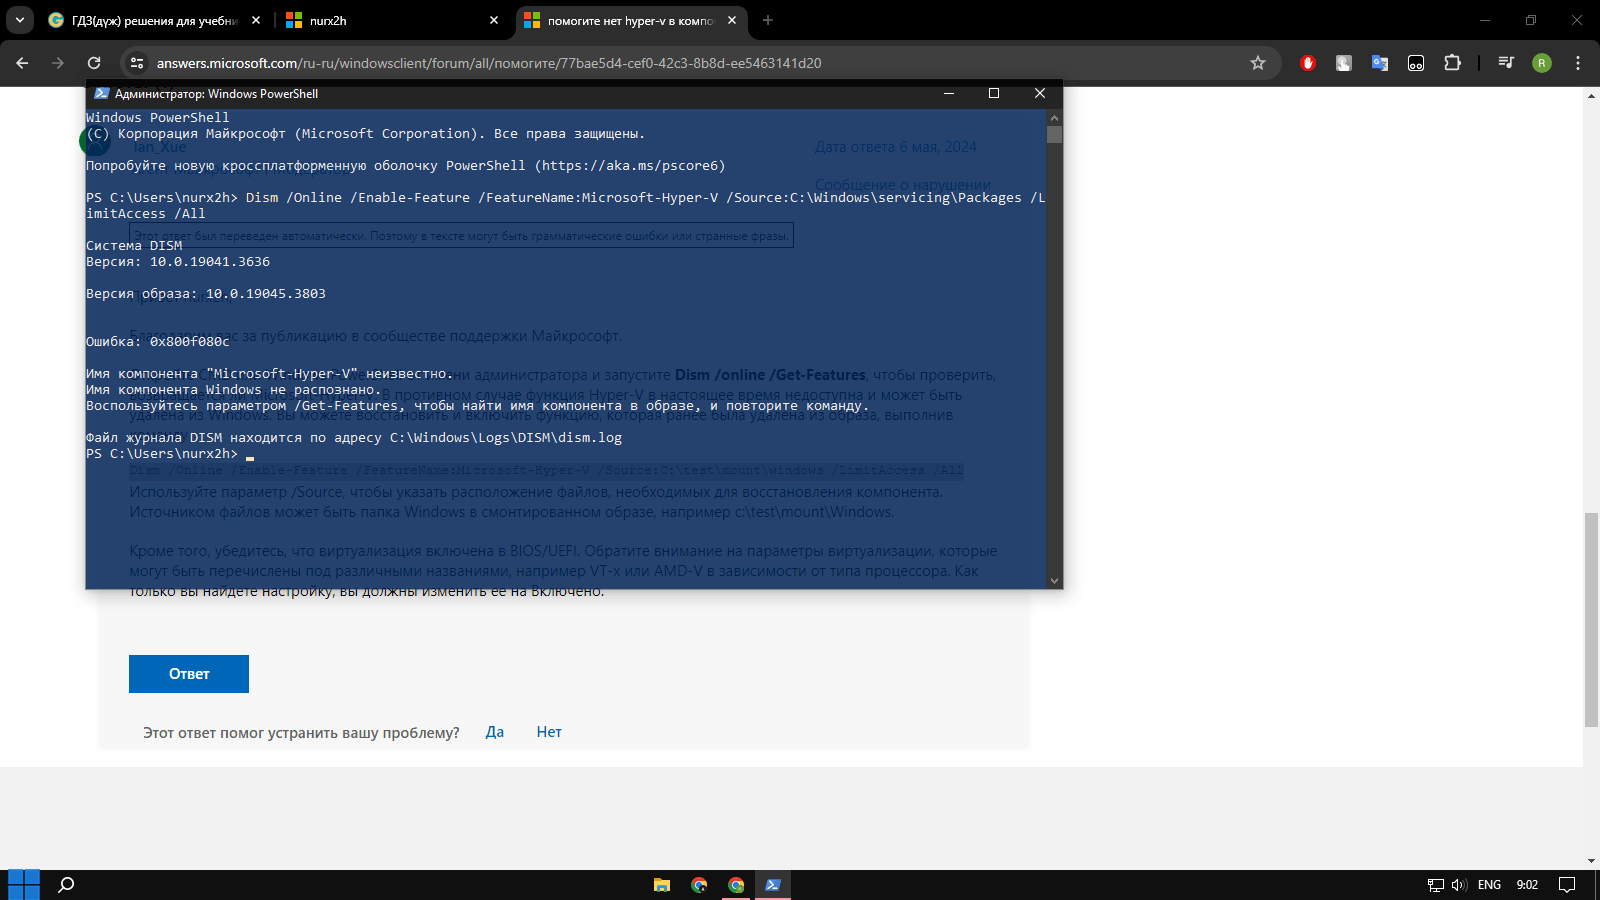Screen dimensions: 1600x900
Task: Close the nurx2h tab
Action: click(494, 20)
